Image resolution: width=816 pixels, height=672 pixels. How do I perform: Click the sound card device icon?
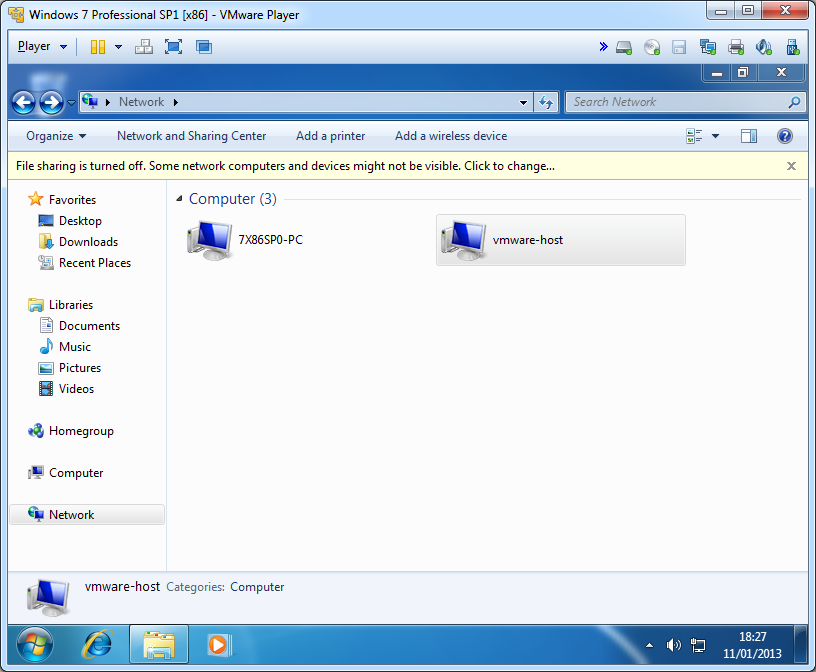(764, 47)
